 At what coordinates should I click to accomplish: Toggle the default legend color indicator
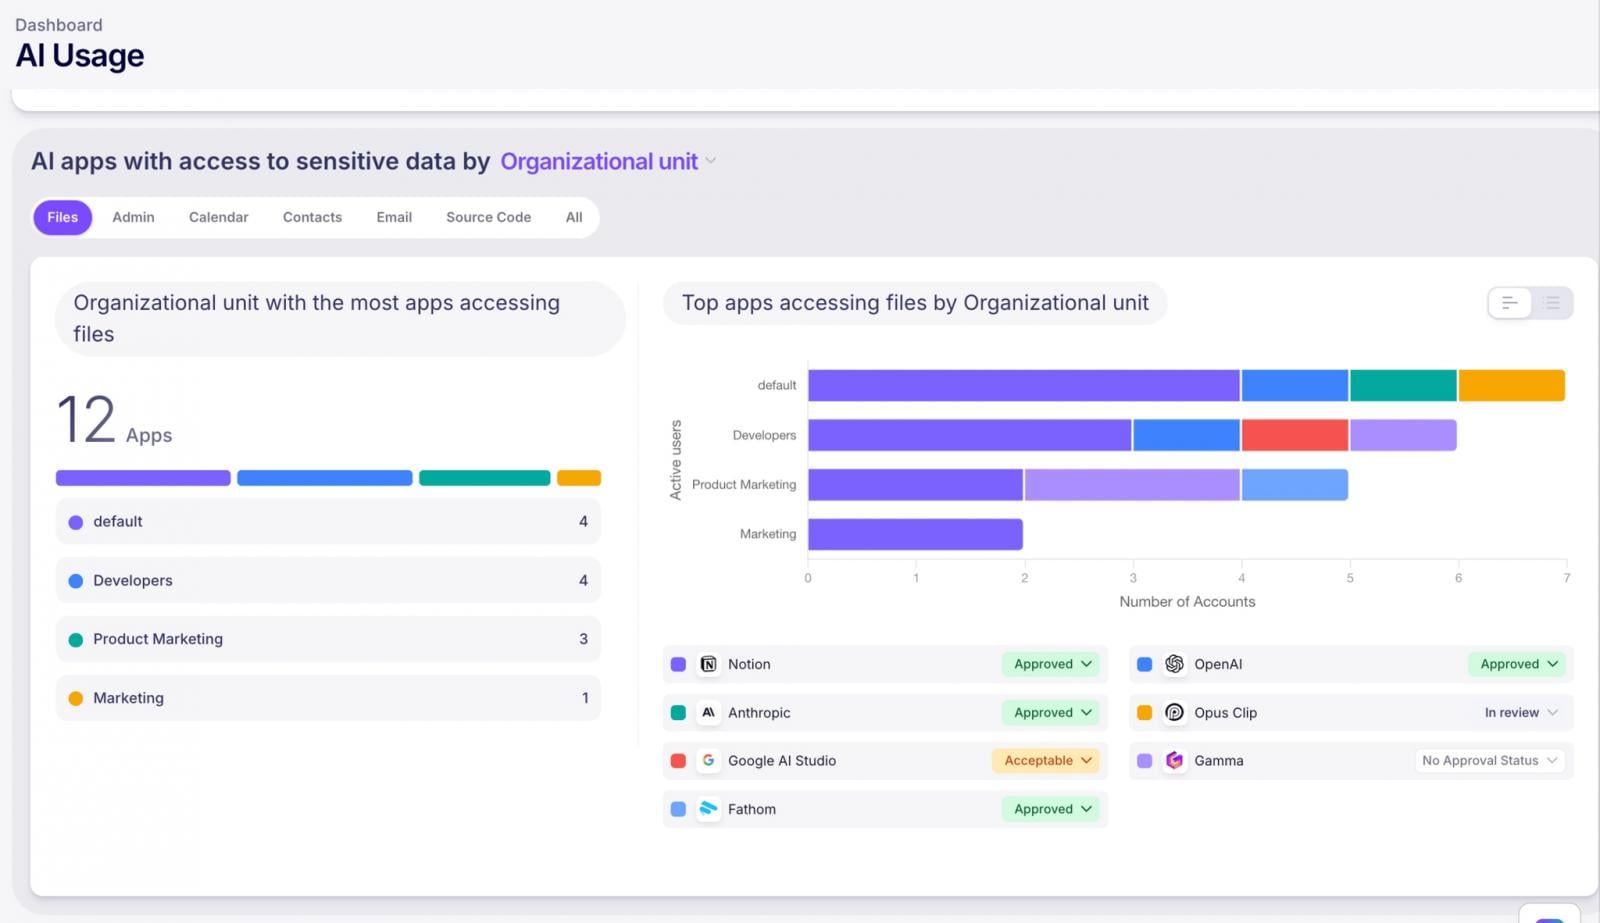pos(75,521)
